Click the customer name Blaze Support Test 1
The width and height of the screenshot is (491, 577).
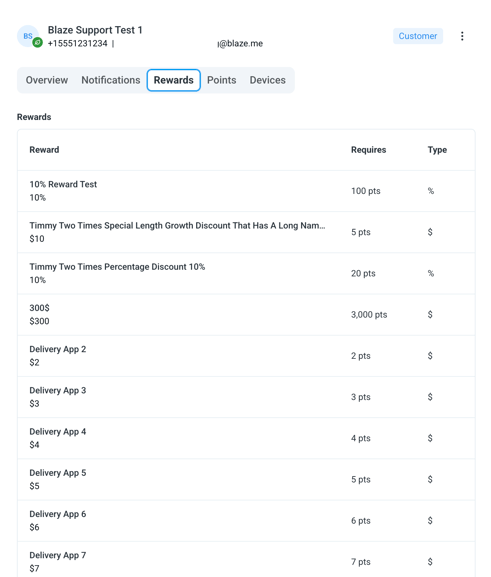(x=95, y=30)
